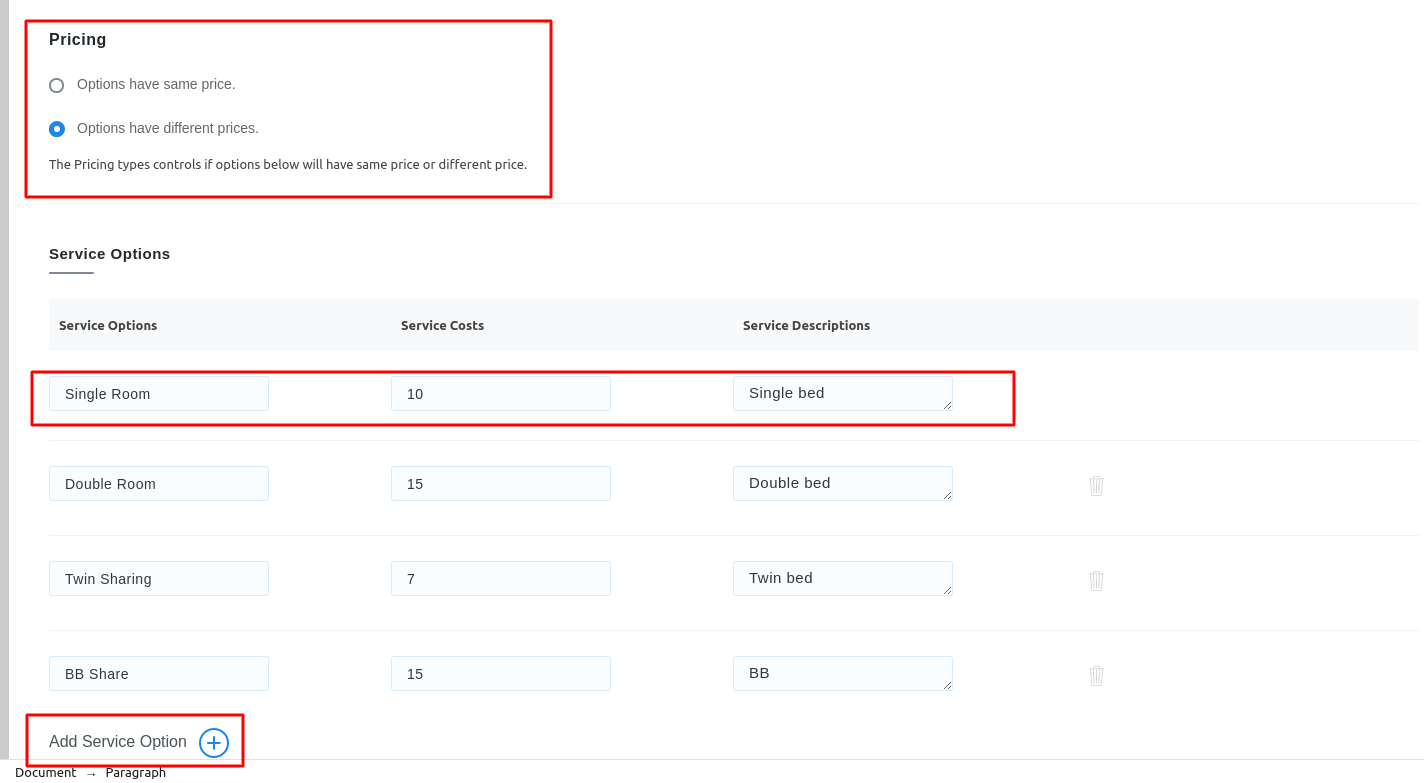Viewport: 1424px width, 783px height.
Task: Edit the 'Double bed' description textarea
Action: coord(843,483)
